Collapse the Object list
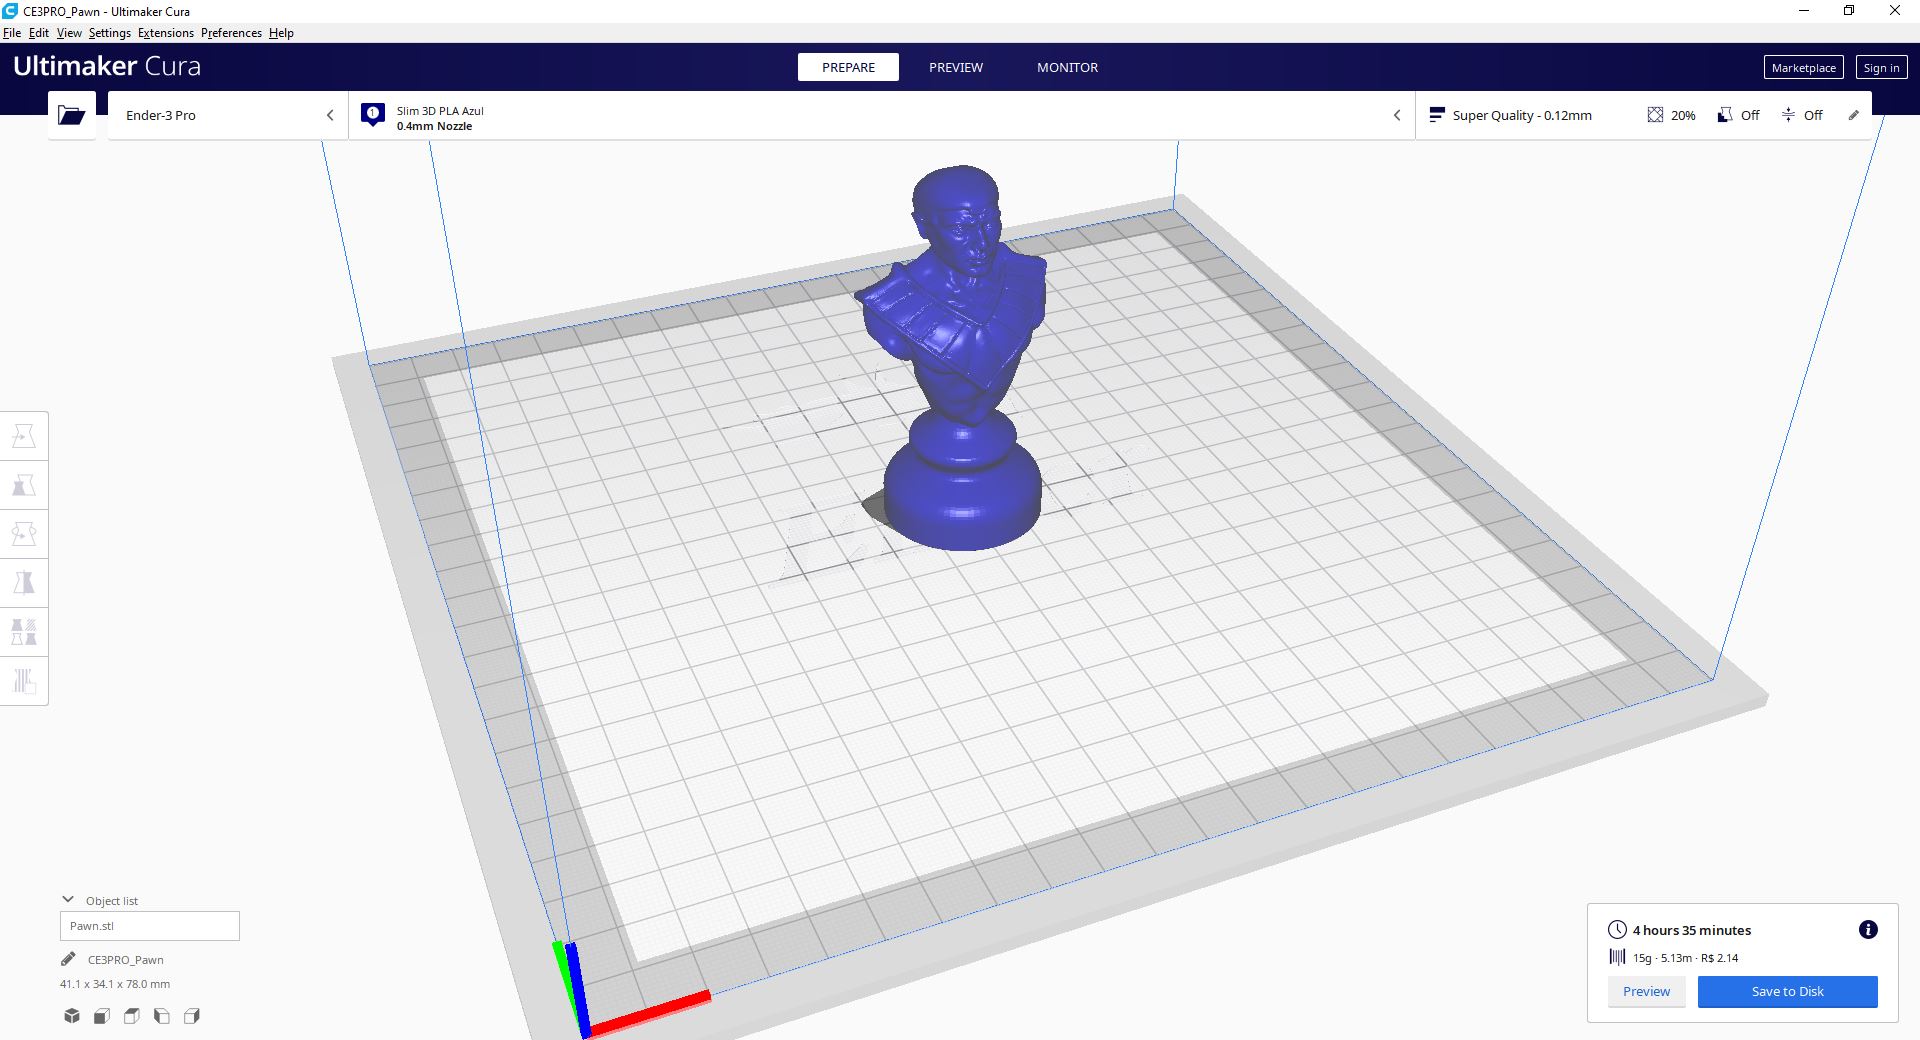Screen dimensions: 1920x1040 tap(67, 899)
